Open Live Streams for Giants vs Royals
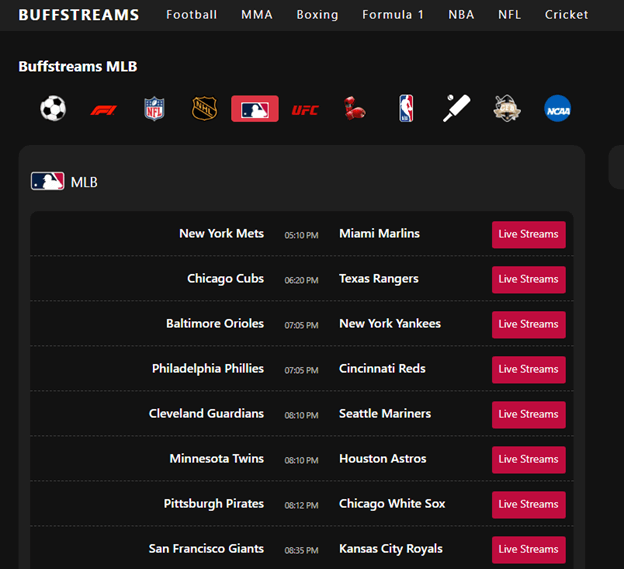The width and height of the screenshot is (624, 569). (x=528, y=550)
